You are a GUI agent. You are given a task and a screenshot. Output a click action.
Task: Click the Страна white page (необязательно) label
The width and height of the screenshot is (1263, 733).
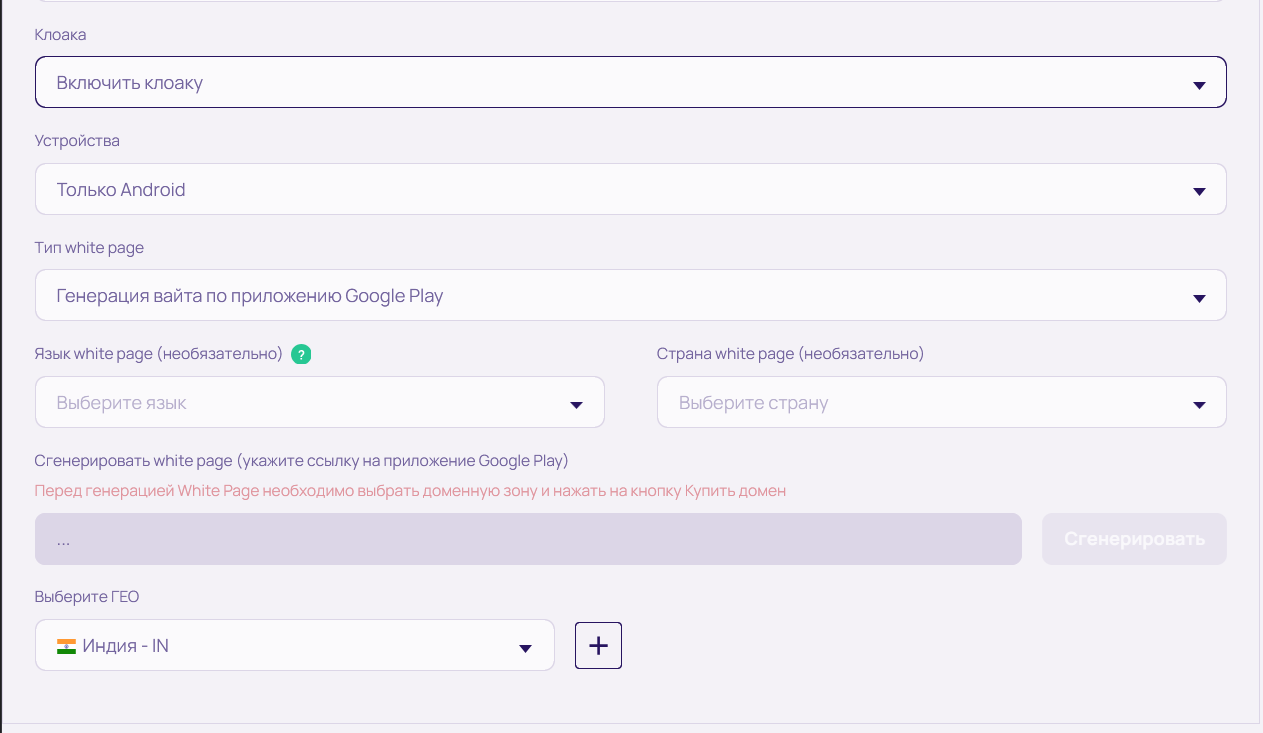pos(790,354)
